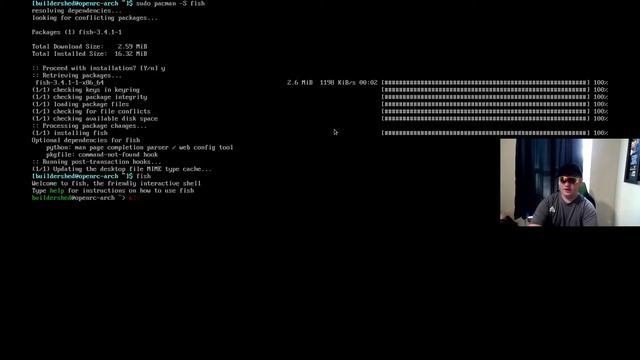The height and width of the screenshot is (360, 640).
Task: Click ':: Running post-transaction hooks...' line
Action: (x=96, y=162)
